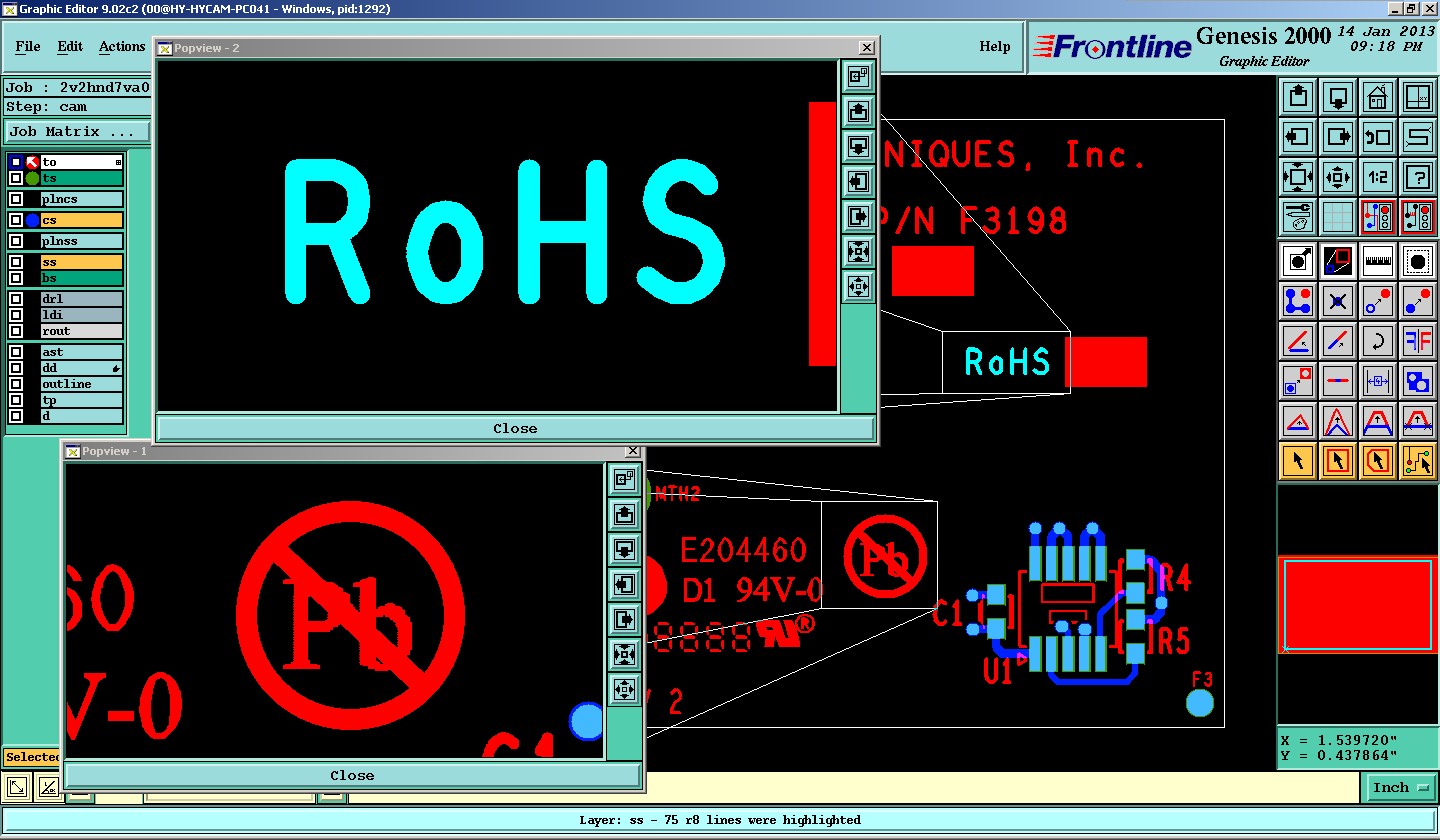The width and height of the screenshot is (1440, 840).
Task: Click the red overview thumbnail panel
Action: coord(1358,605)
